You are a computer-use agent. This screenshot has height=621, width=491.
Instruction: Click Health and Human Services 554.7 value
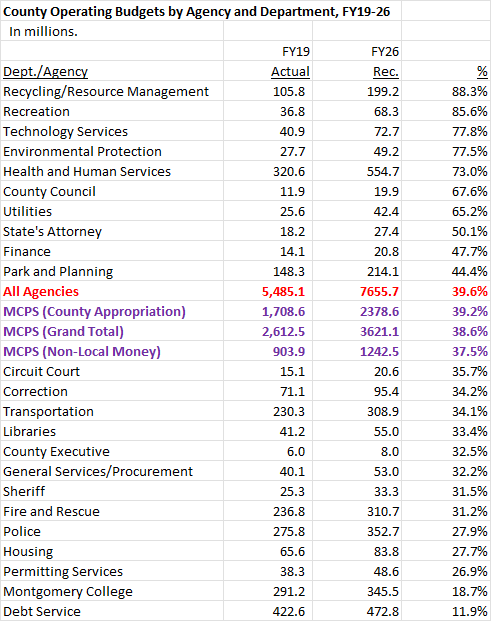383,171
